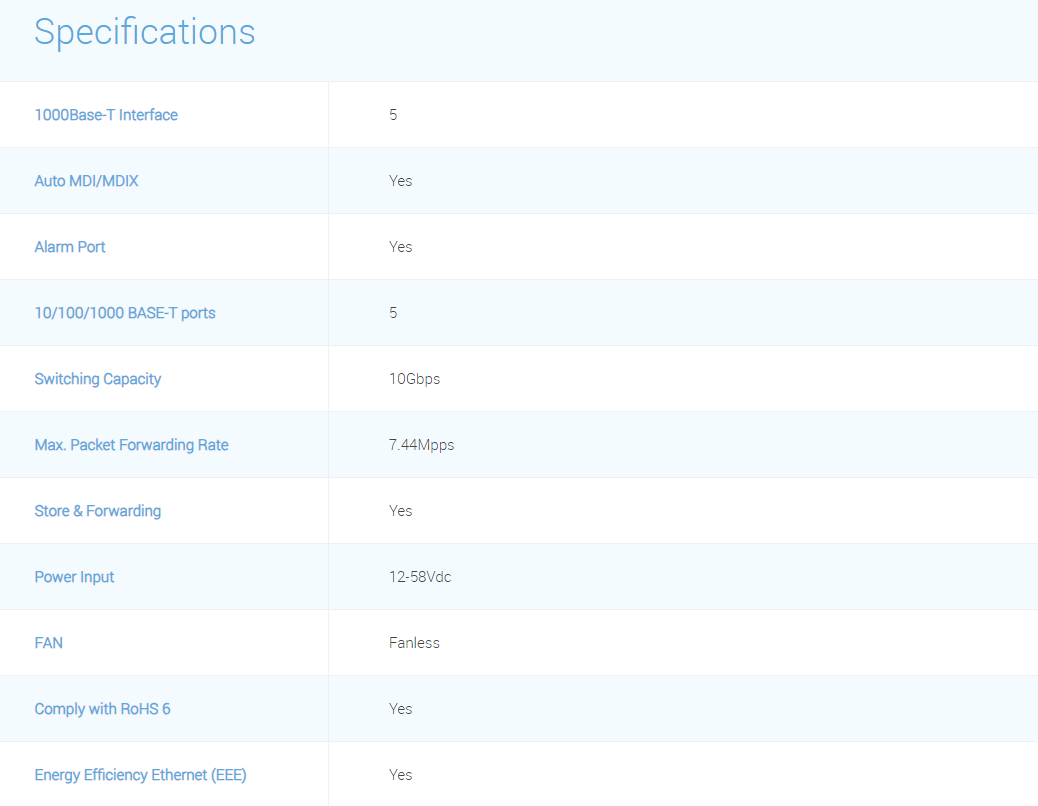The width and height of the screenshot is (1038, 806).
Task: Select the Max. Packet Forwarding Rate label
Action: pyautogui.click(x=131, y=445)
